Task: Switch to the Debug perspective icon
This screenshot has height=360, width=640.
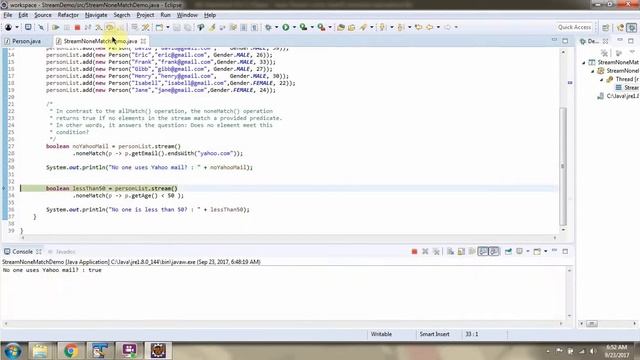Action: (632, 27)
